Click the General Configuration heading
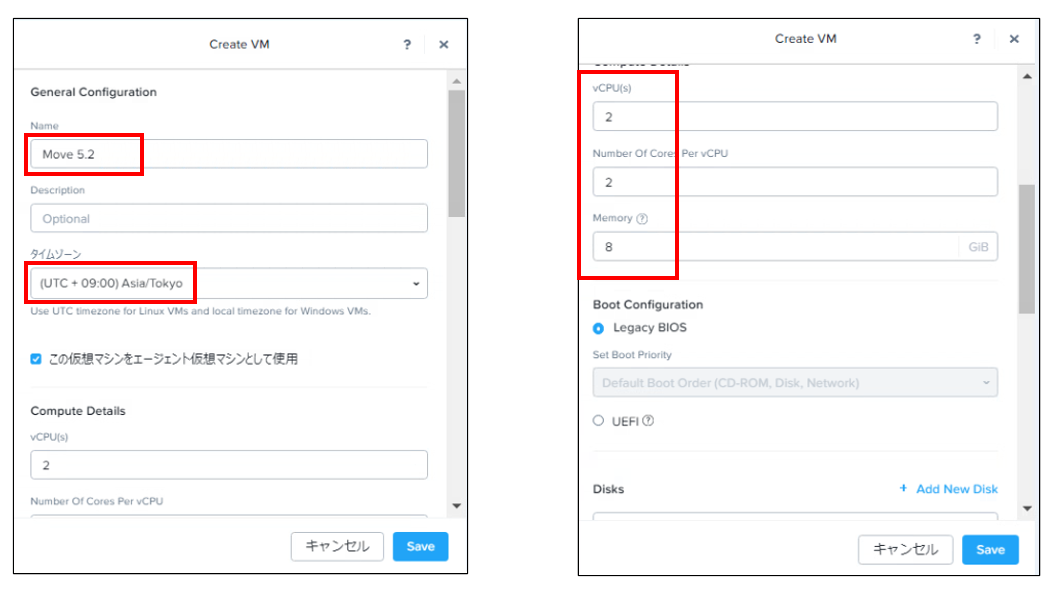1054x592 pixels. click(93, 92)
